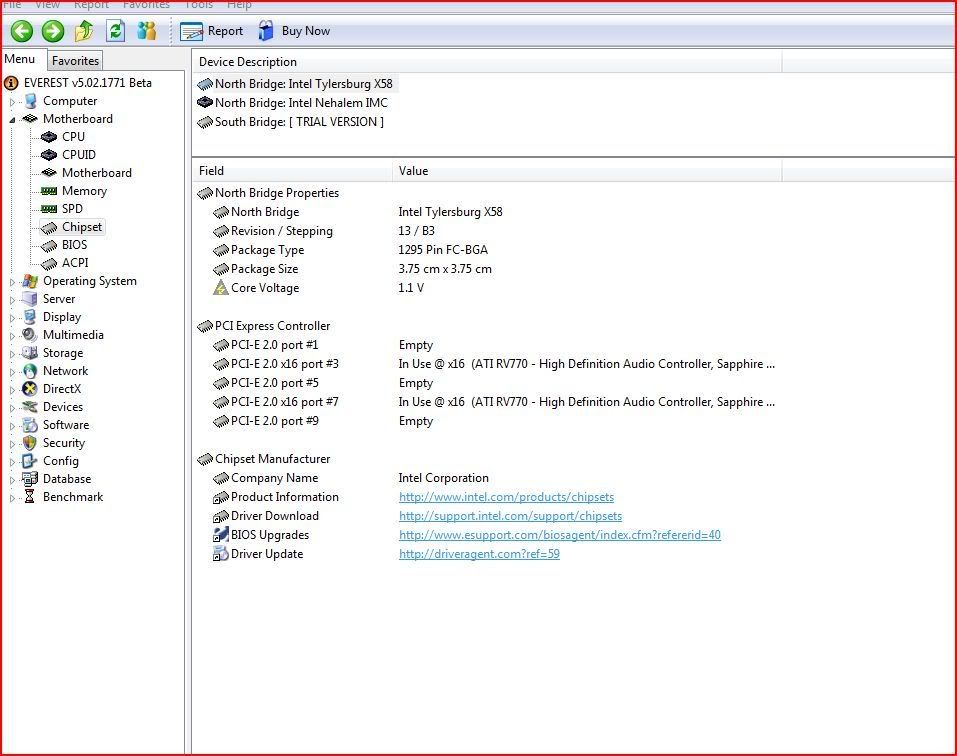The height and width of the screenshot is (756, 957).
Task: Select the Chipset icon in the tree
Action: click(49, 228)
